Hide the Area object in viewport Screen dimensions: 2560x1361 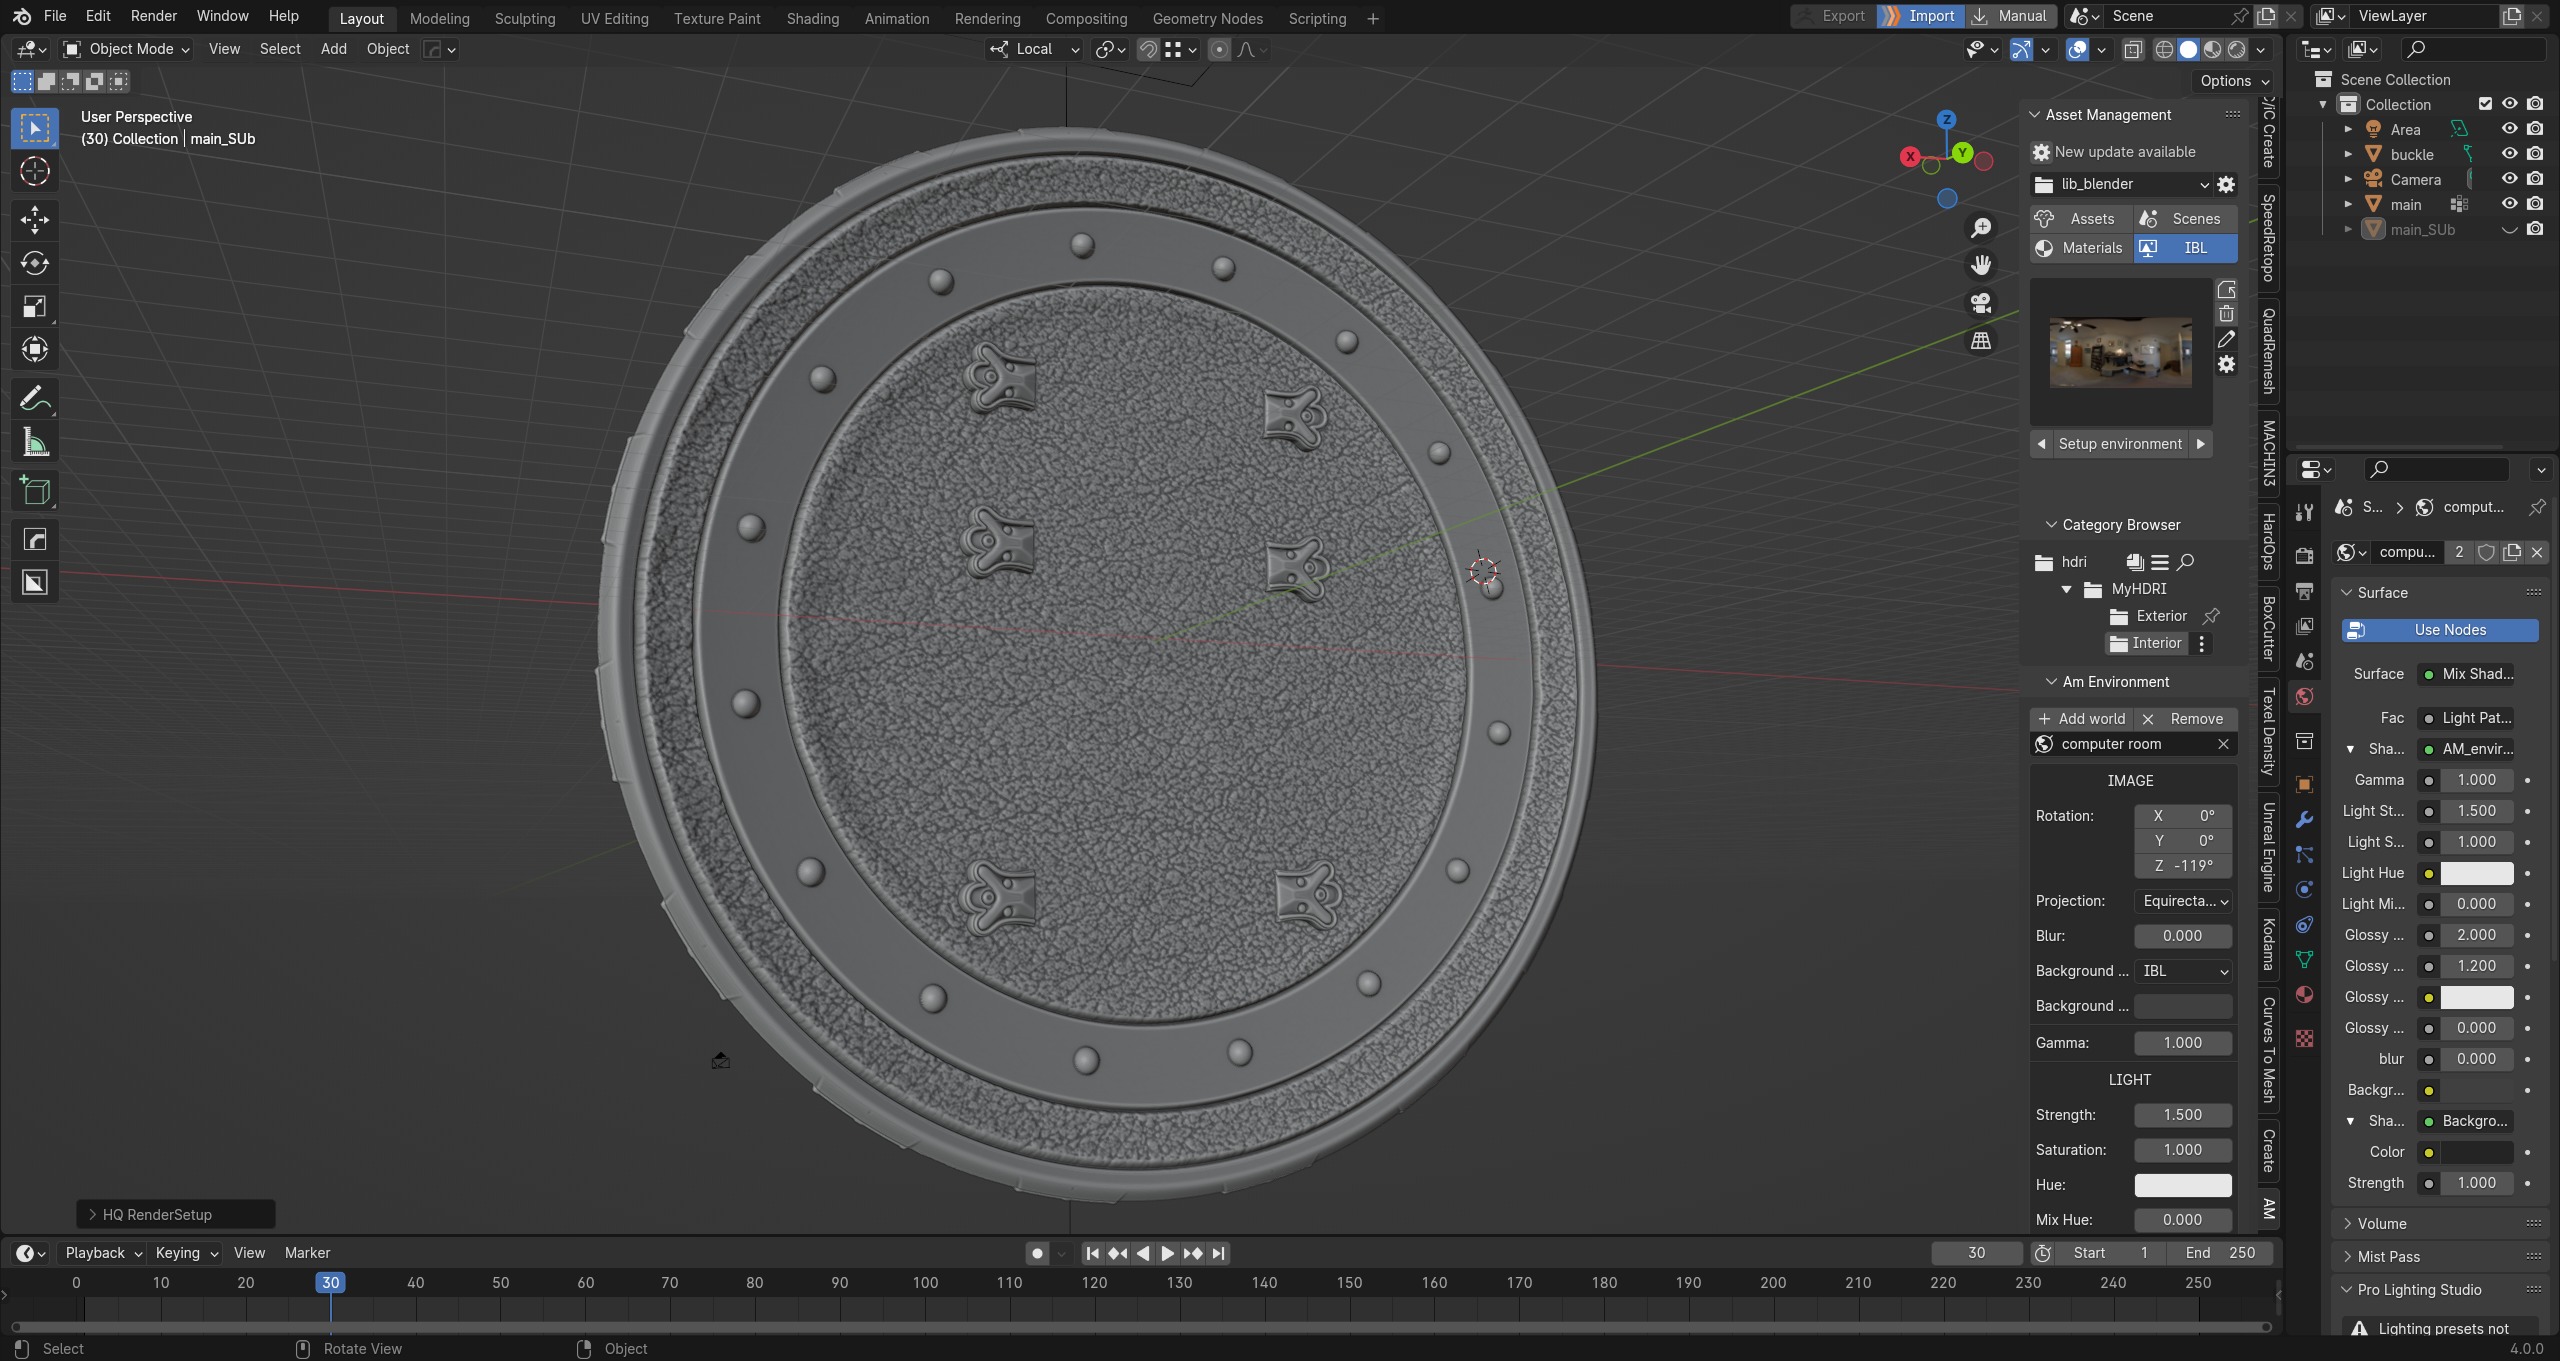point(2509,129)
